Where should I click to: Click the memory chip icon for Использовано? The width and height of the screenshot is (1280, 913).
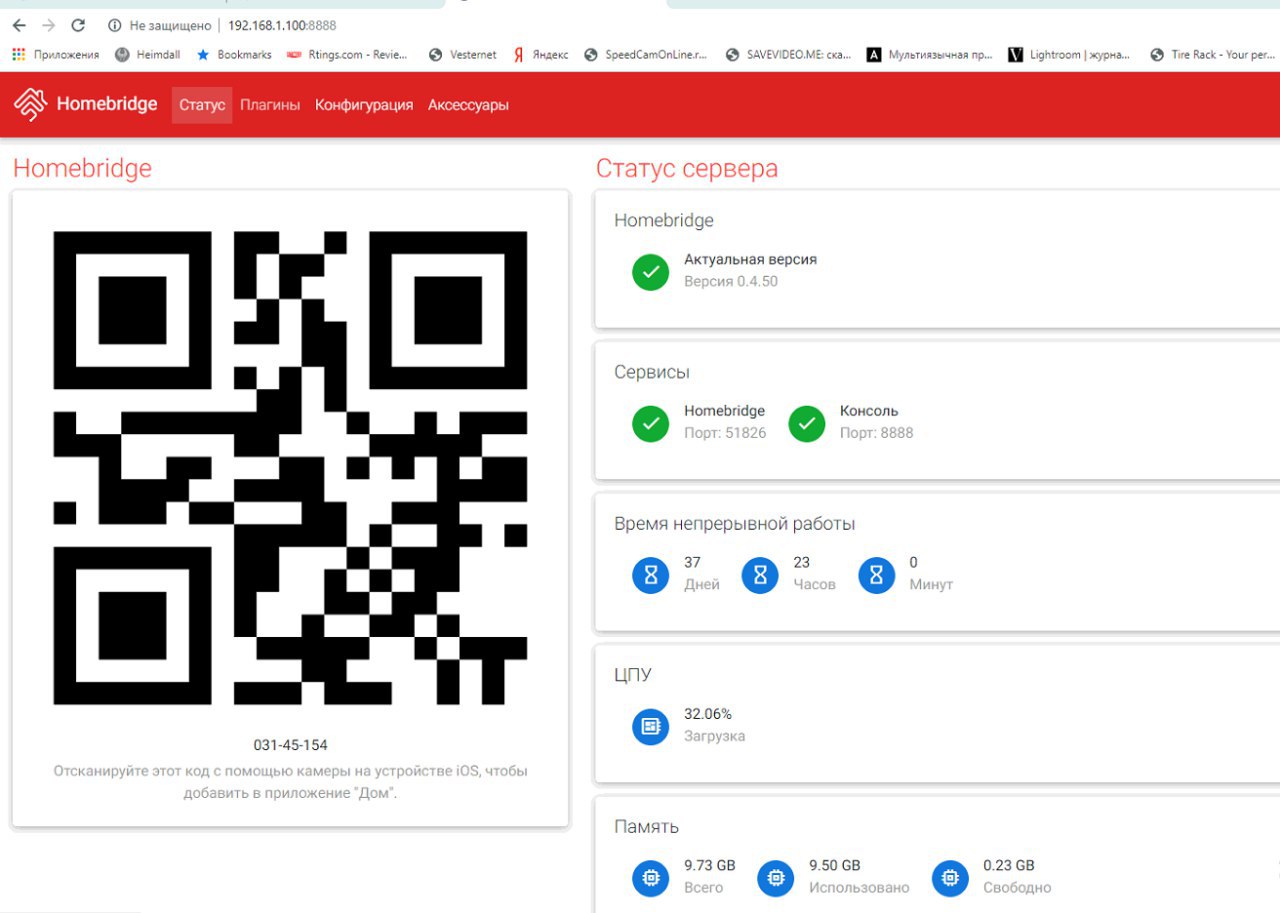(775, 878)
